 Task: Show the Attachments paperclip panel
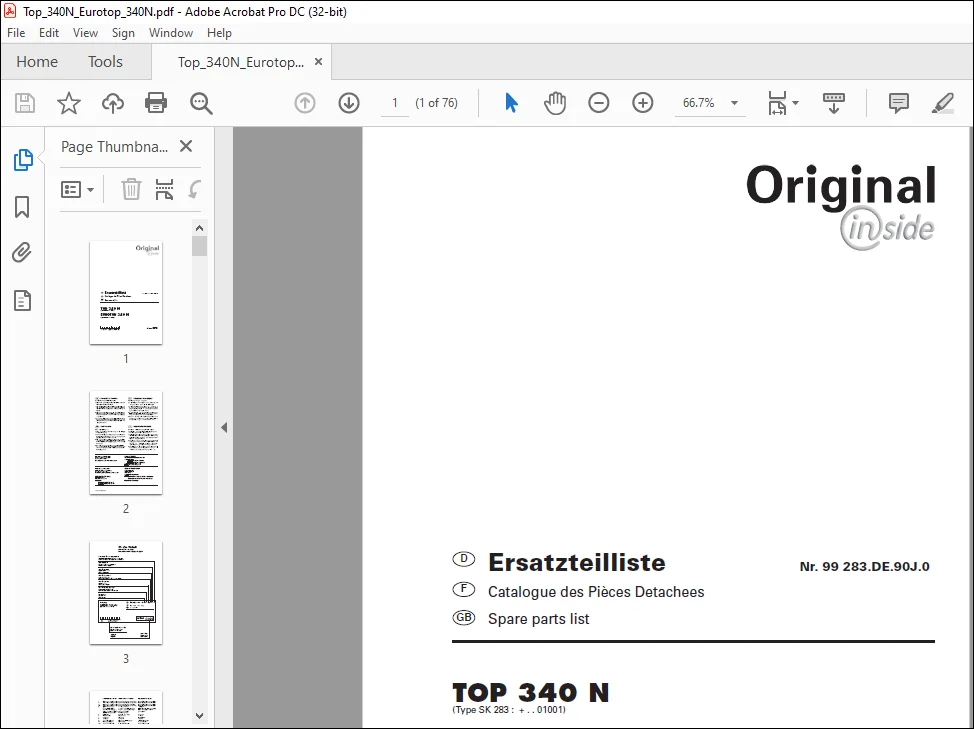[x=22, y=253]
